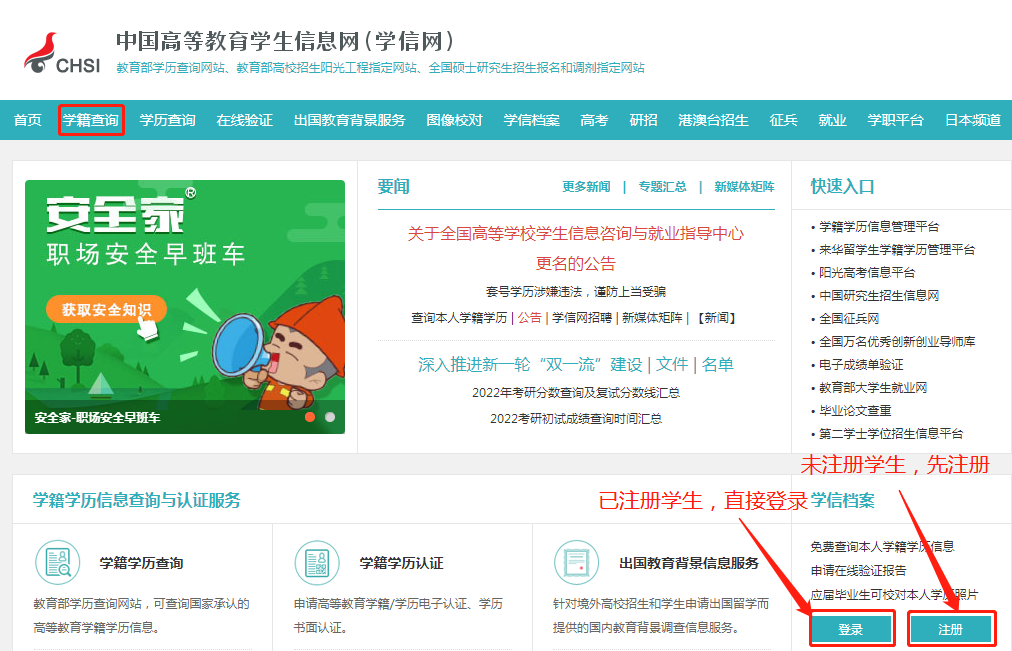The height and width of the screenshot is (651, 1012).
Task: Open the 学籍学历查询 document search icon
Action: tap(57, 563)
